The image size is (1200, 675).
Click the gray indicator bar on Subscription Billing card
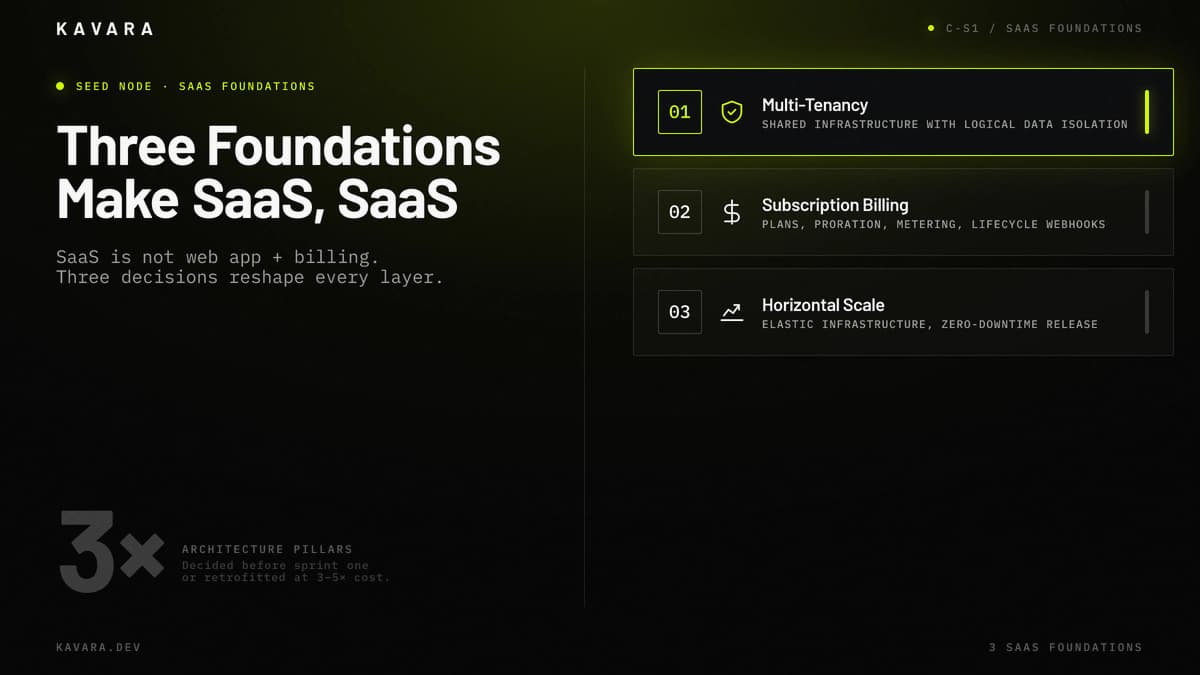click(1147, 212)
